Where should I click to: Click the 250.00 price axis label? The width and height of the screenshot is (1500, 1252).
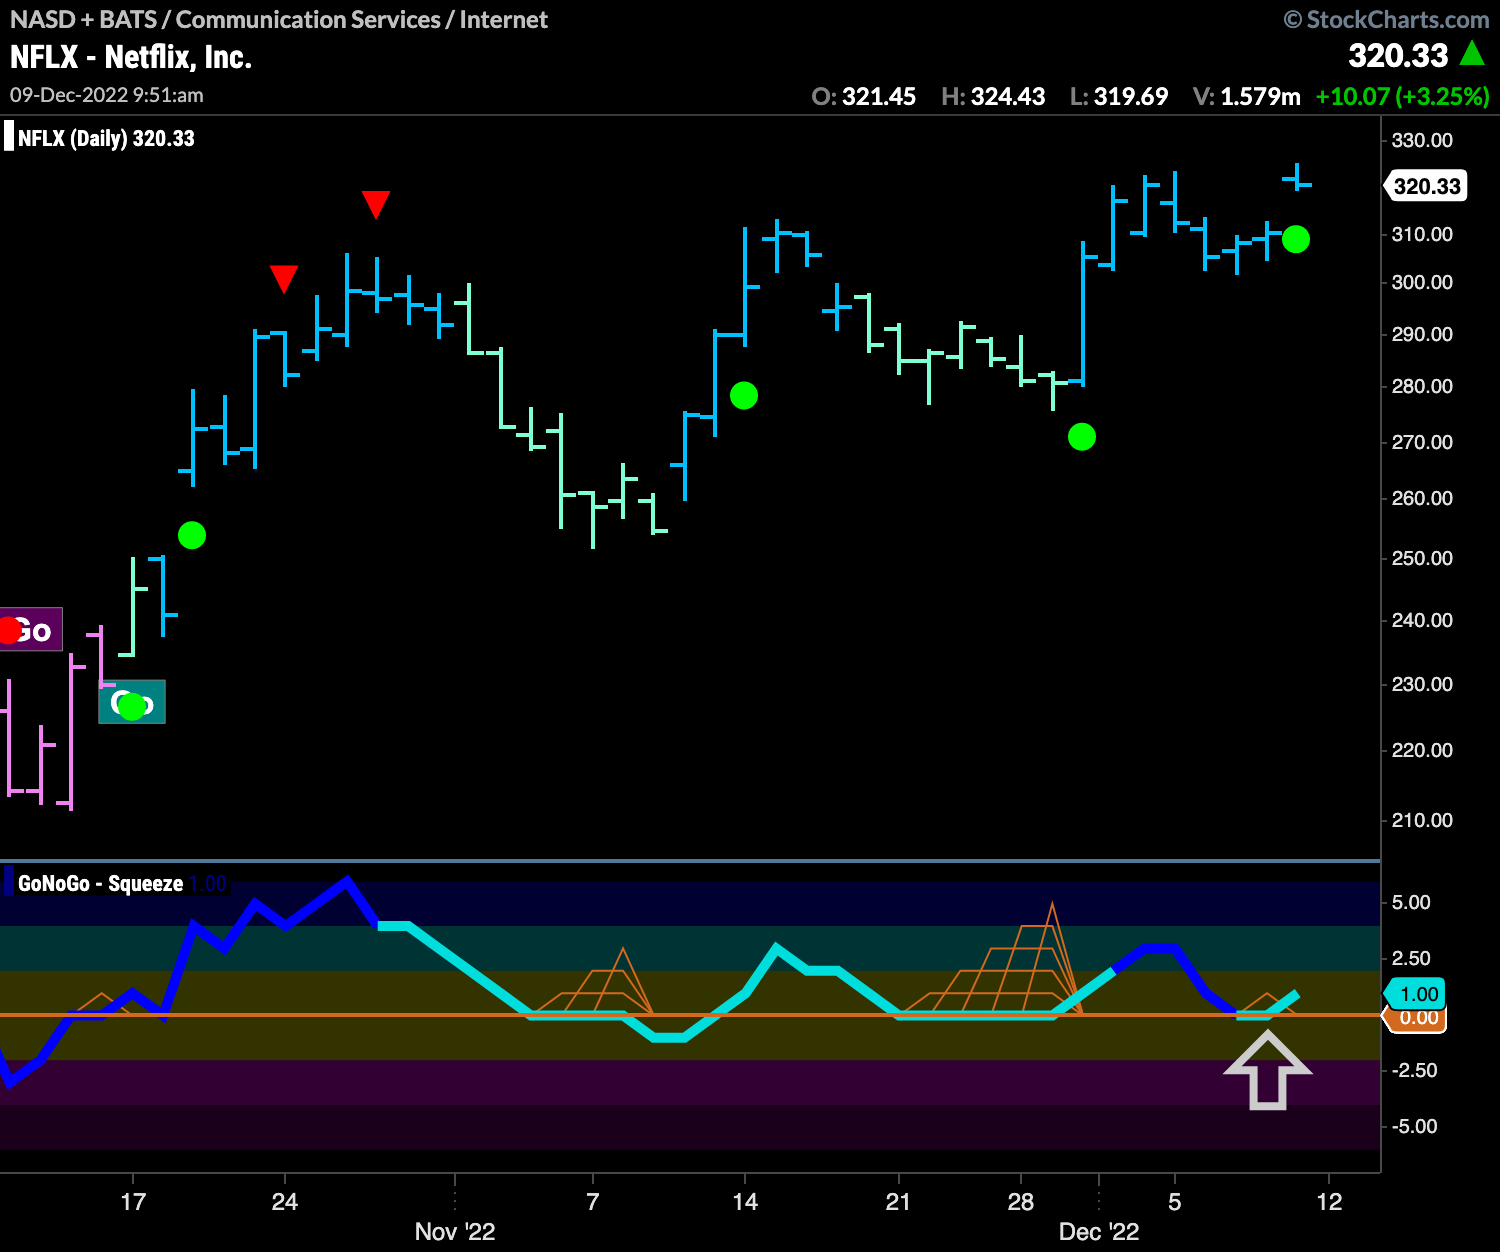[1422, 558]
